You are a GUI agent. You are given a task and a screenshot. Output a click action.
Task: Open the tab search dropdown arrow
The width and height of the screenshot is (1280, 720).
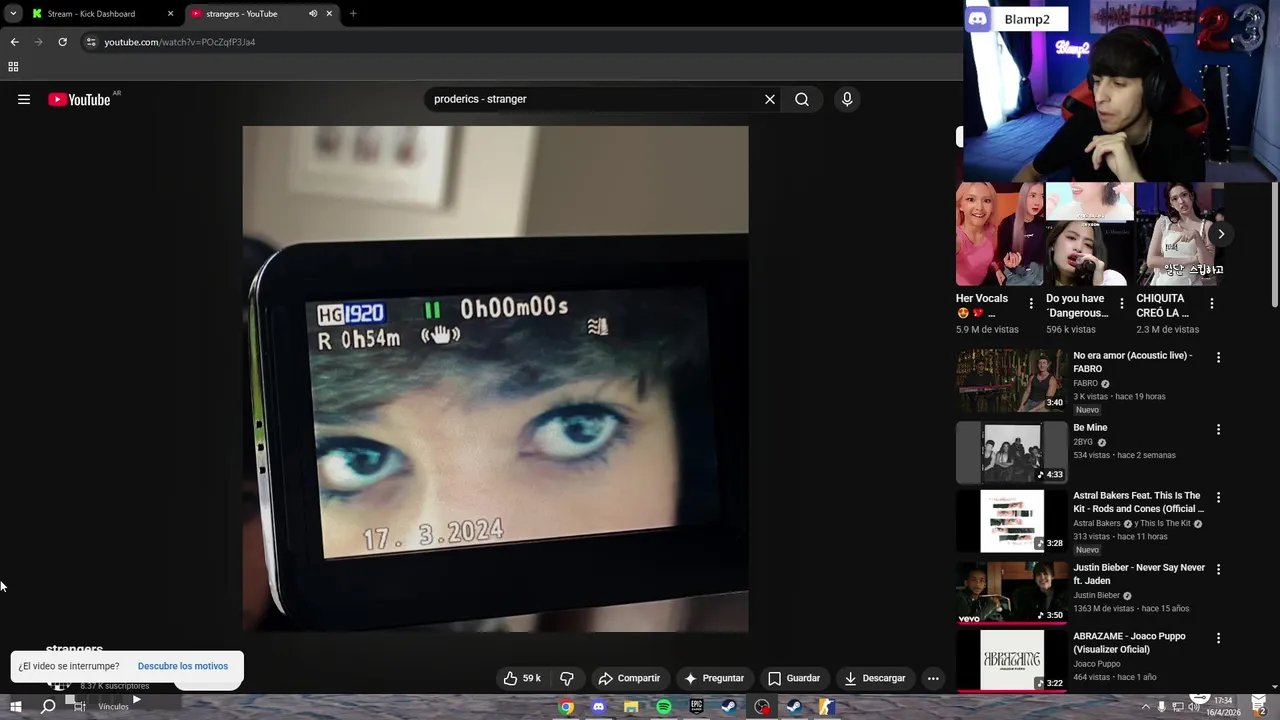(x=13, y=14)
